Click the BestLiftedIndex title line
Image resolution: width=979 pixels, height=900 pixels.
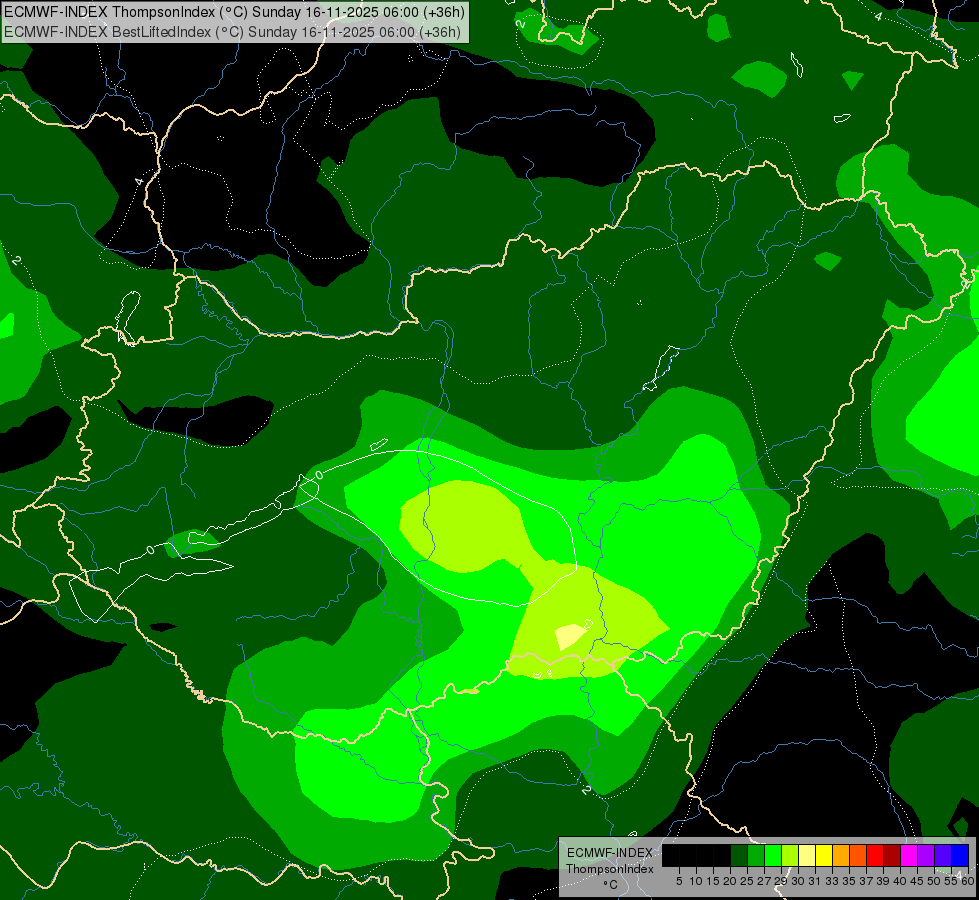pyautogui.click(x=232, y=31)
